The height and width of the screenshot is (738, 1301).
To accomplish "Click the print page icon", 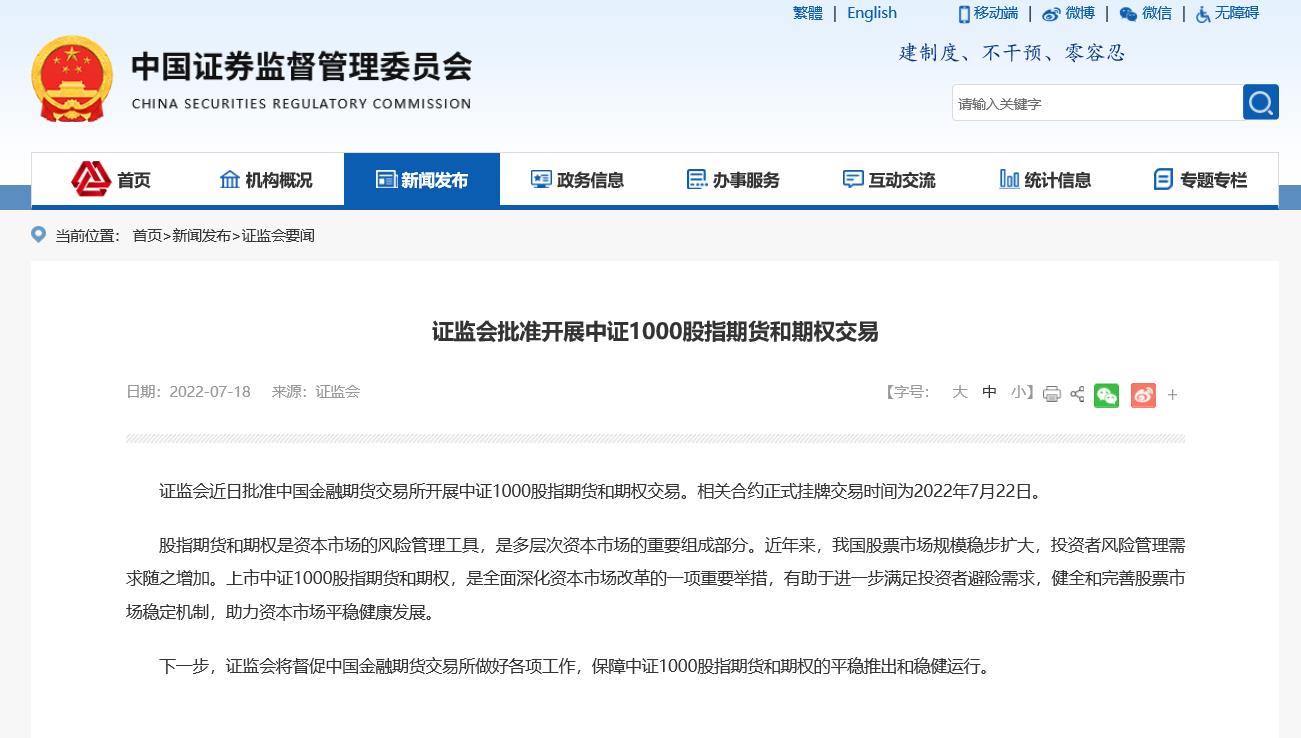I will (x=1051, y=394).
